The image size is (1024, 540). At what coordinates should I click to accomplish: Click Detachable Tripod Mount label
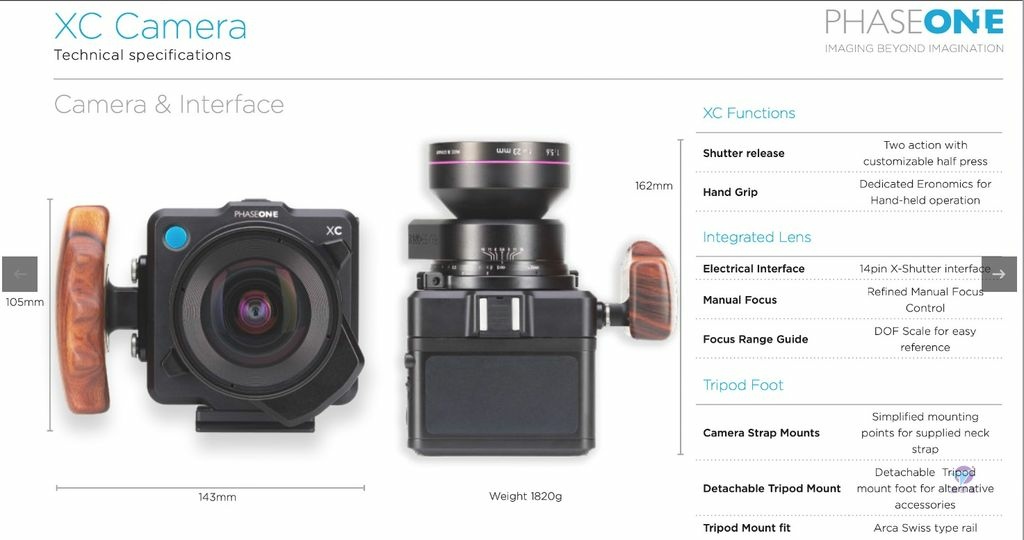[x=771, y=488]
